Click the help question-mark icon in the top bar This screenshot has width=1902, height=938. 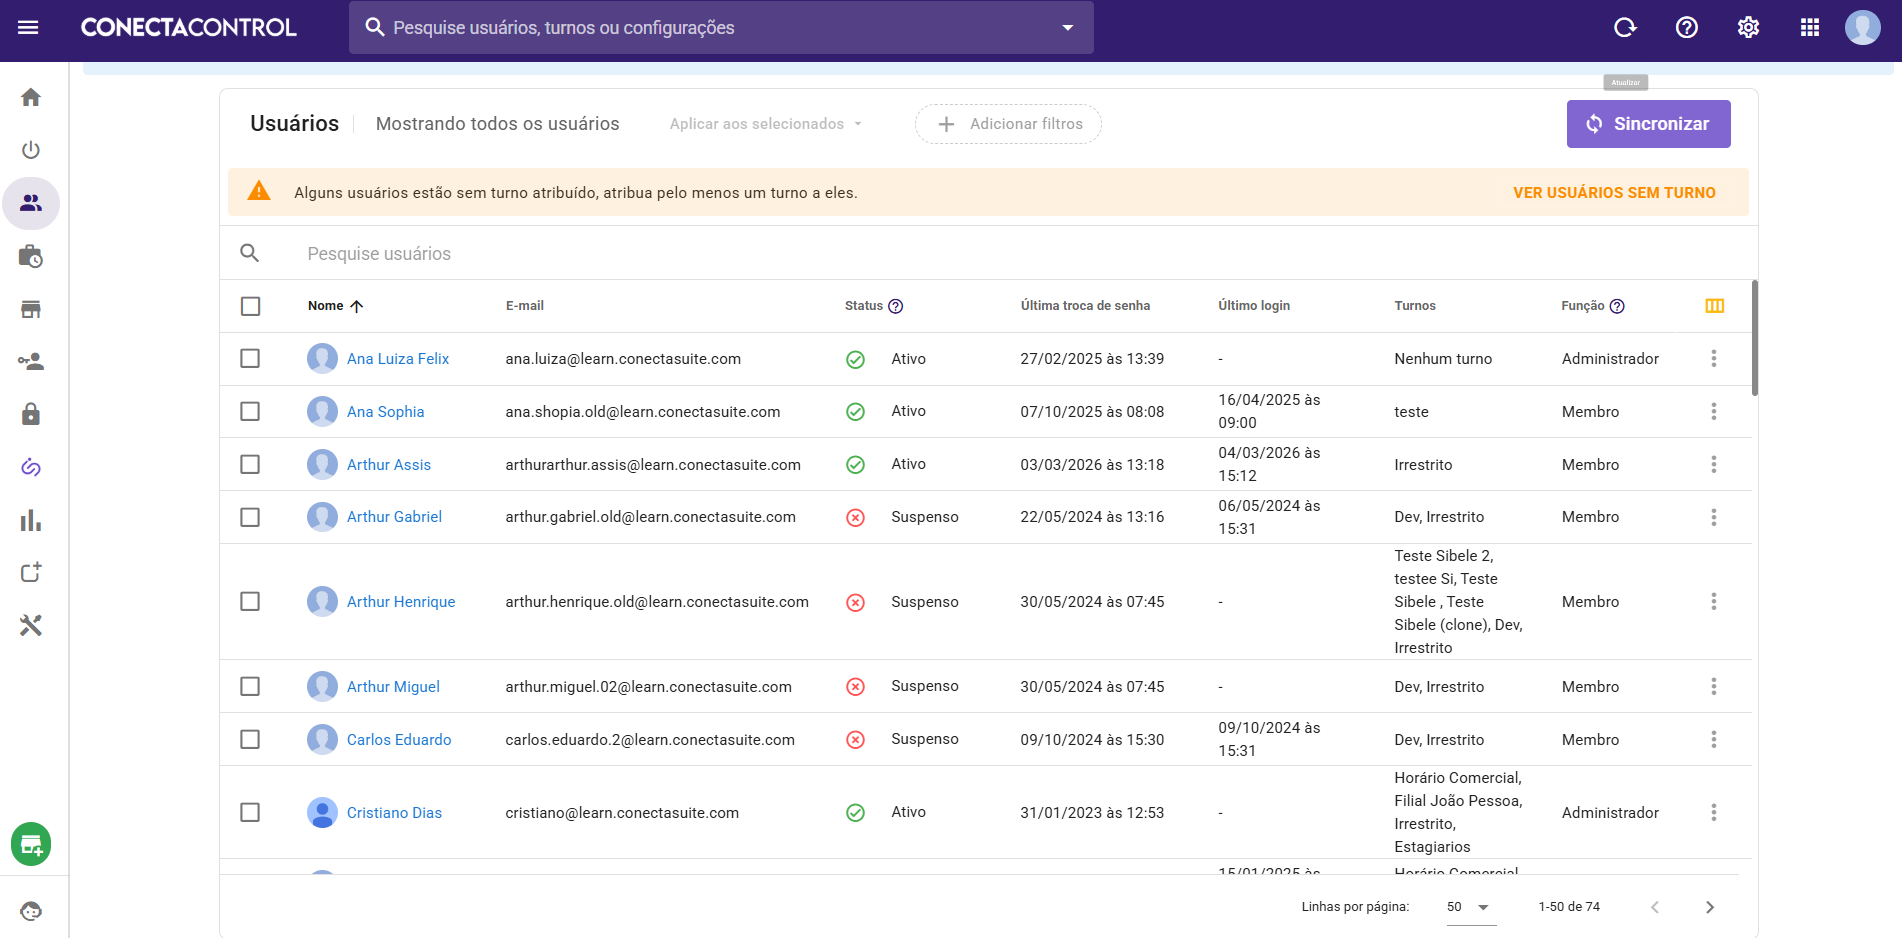(1687, 27)
